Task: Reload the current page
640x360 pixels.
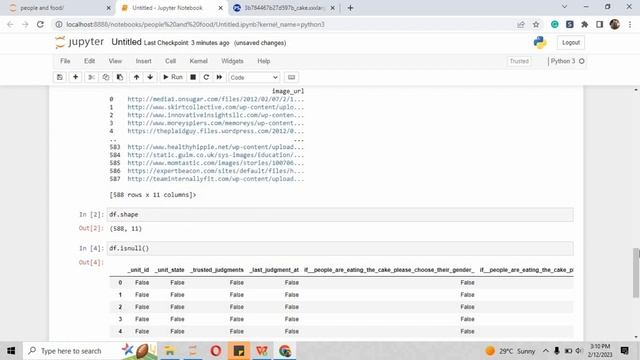Action: 40,24
